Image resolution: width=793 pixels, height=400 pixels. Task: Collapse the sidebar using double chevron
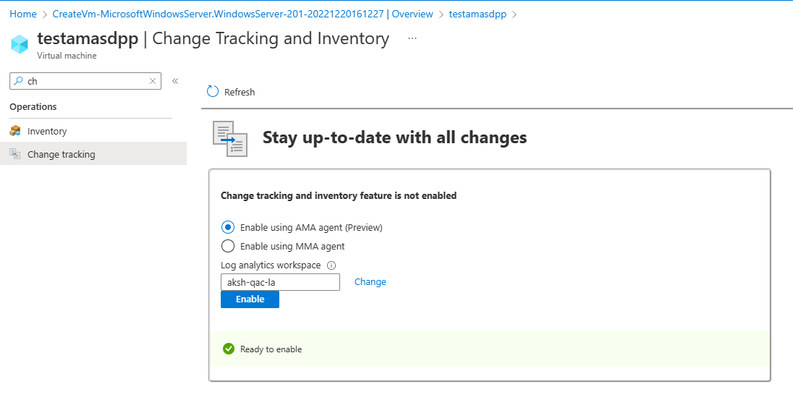(175, 81)
